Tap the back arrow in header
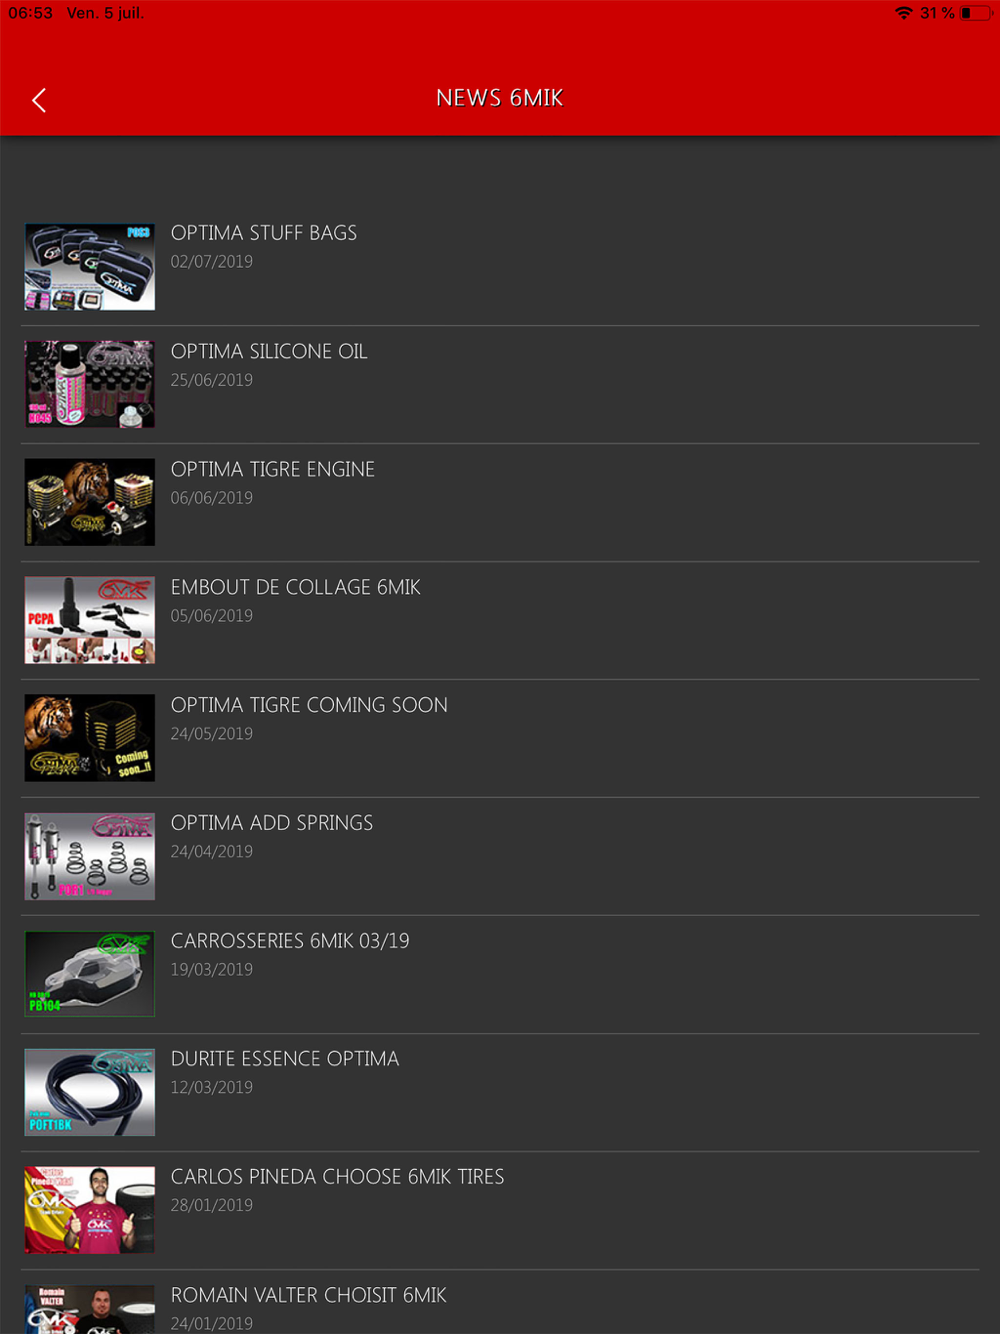The width and height of the screenshot is (1000, 1334). (39, 100)
